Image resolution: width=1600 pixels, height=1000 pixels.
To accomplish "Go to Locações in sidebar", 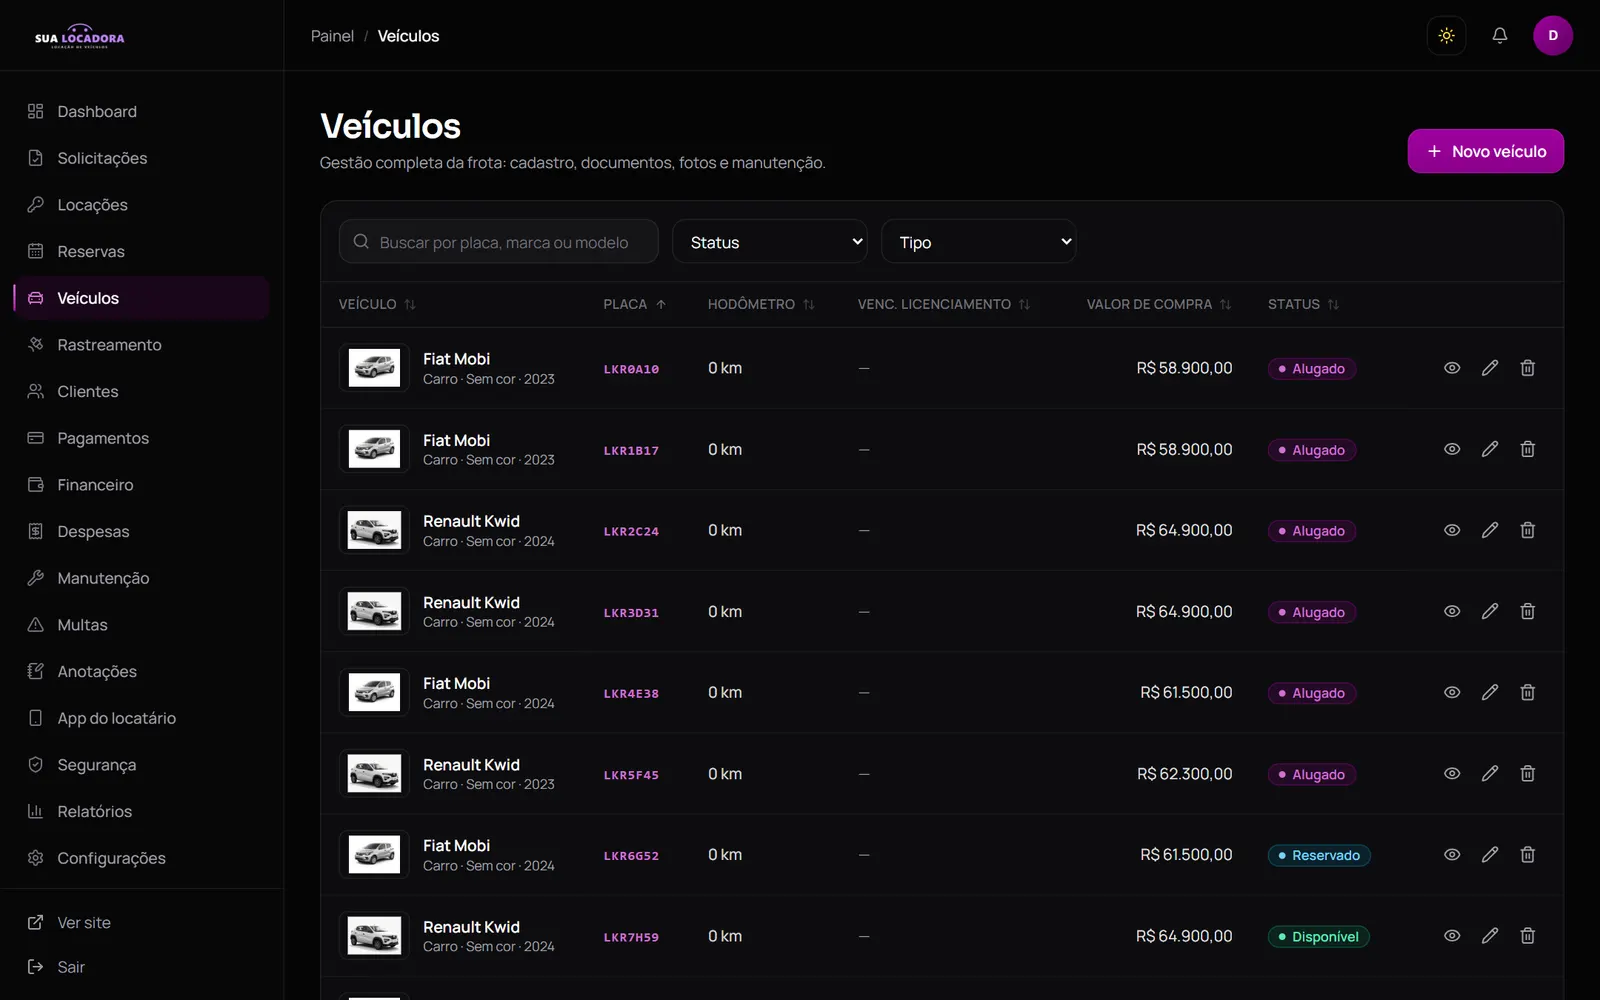I will coord(142,205).
